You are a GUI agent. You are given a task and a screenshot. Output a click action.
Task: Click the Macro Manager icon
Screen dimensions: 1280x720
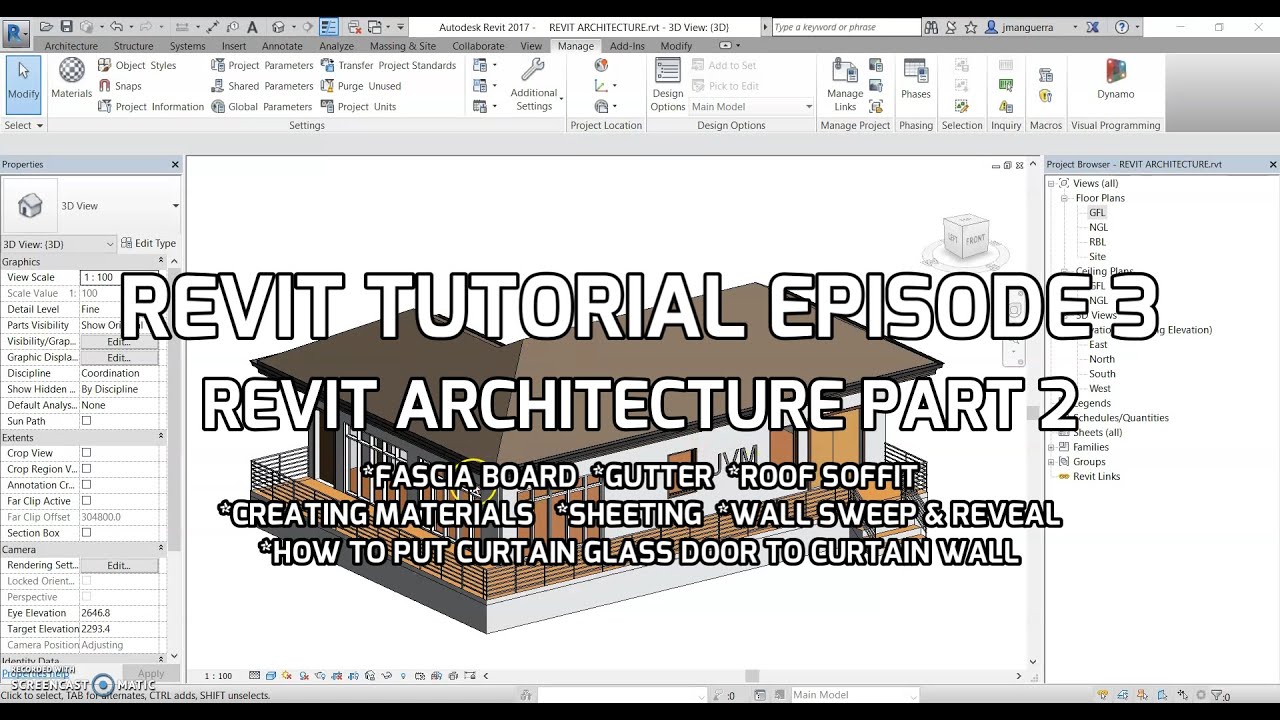pos(1045,75)
